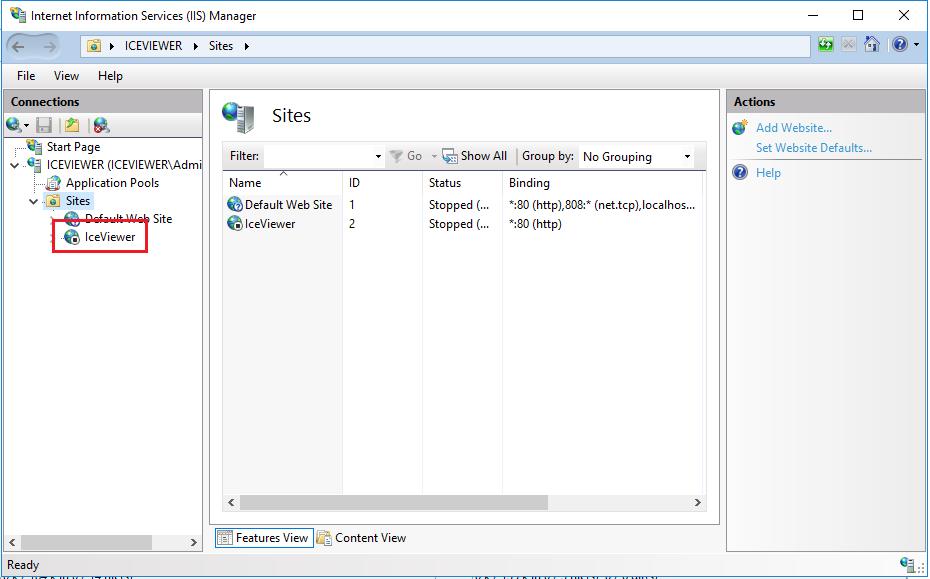Open the Help menu
The width and height of the screenshot is (930, 579).
point(110,76)
